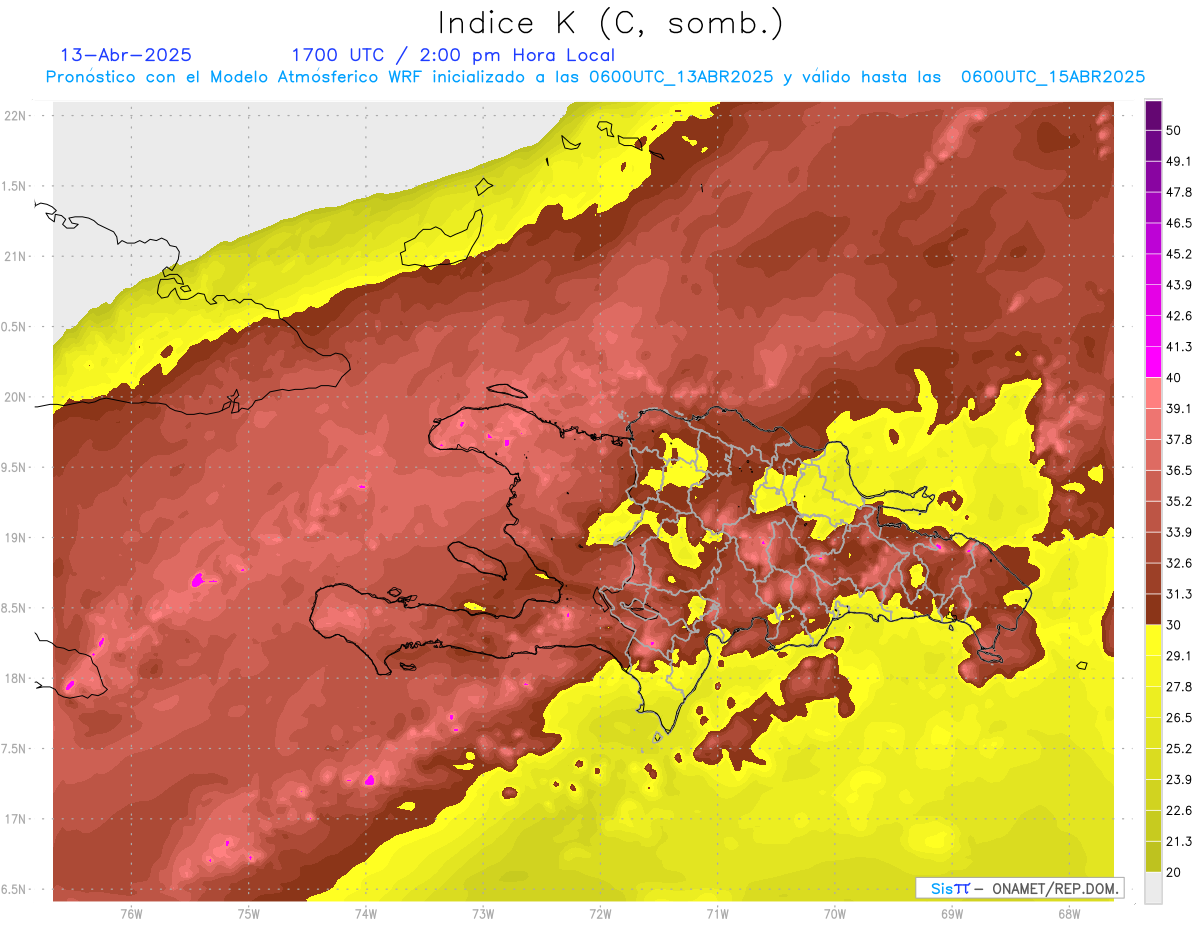Click the latitude label "19N"

click(14, 538)
